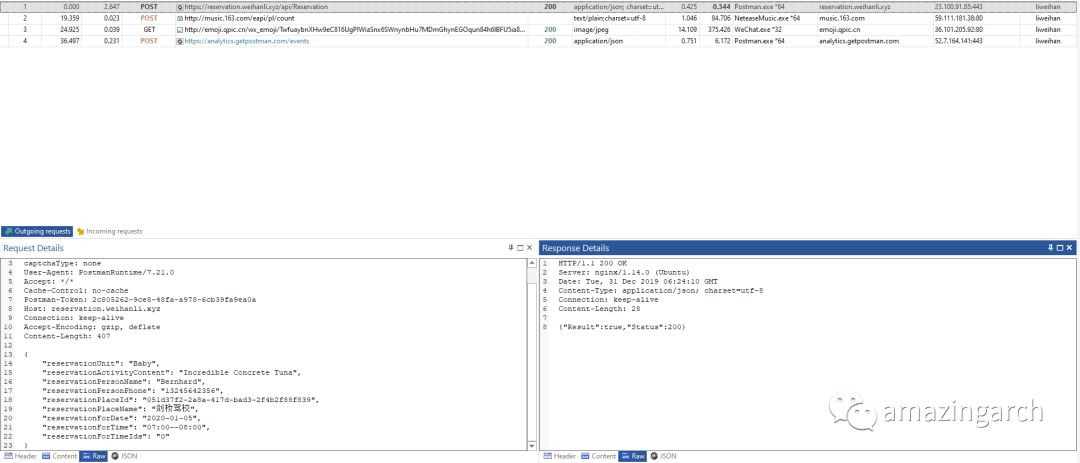Viewport: 1080px width, 463px height.
Task: Pin the Response Details panel
Action: click(1051, 247)
